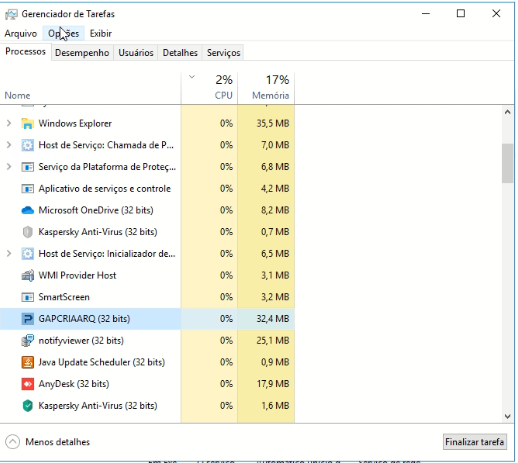This screenshot has height=463, width=518.
Task: Click the 32,4 MB memory value
Action: coord(273,319)
